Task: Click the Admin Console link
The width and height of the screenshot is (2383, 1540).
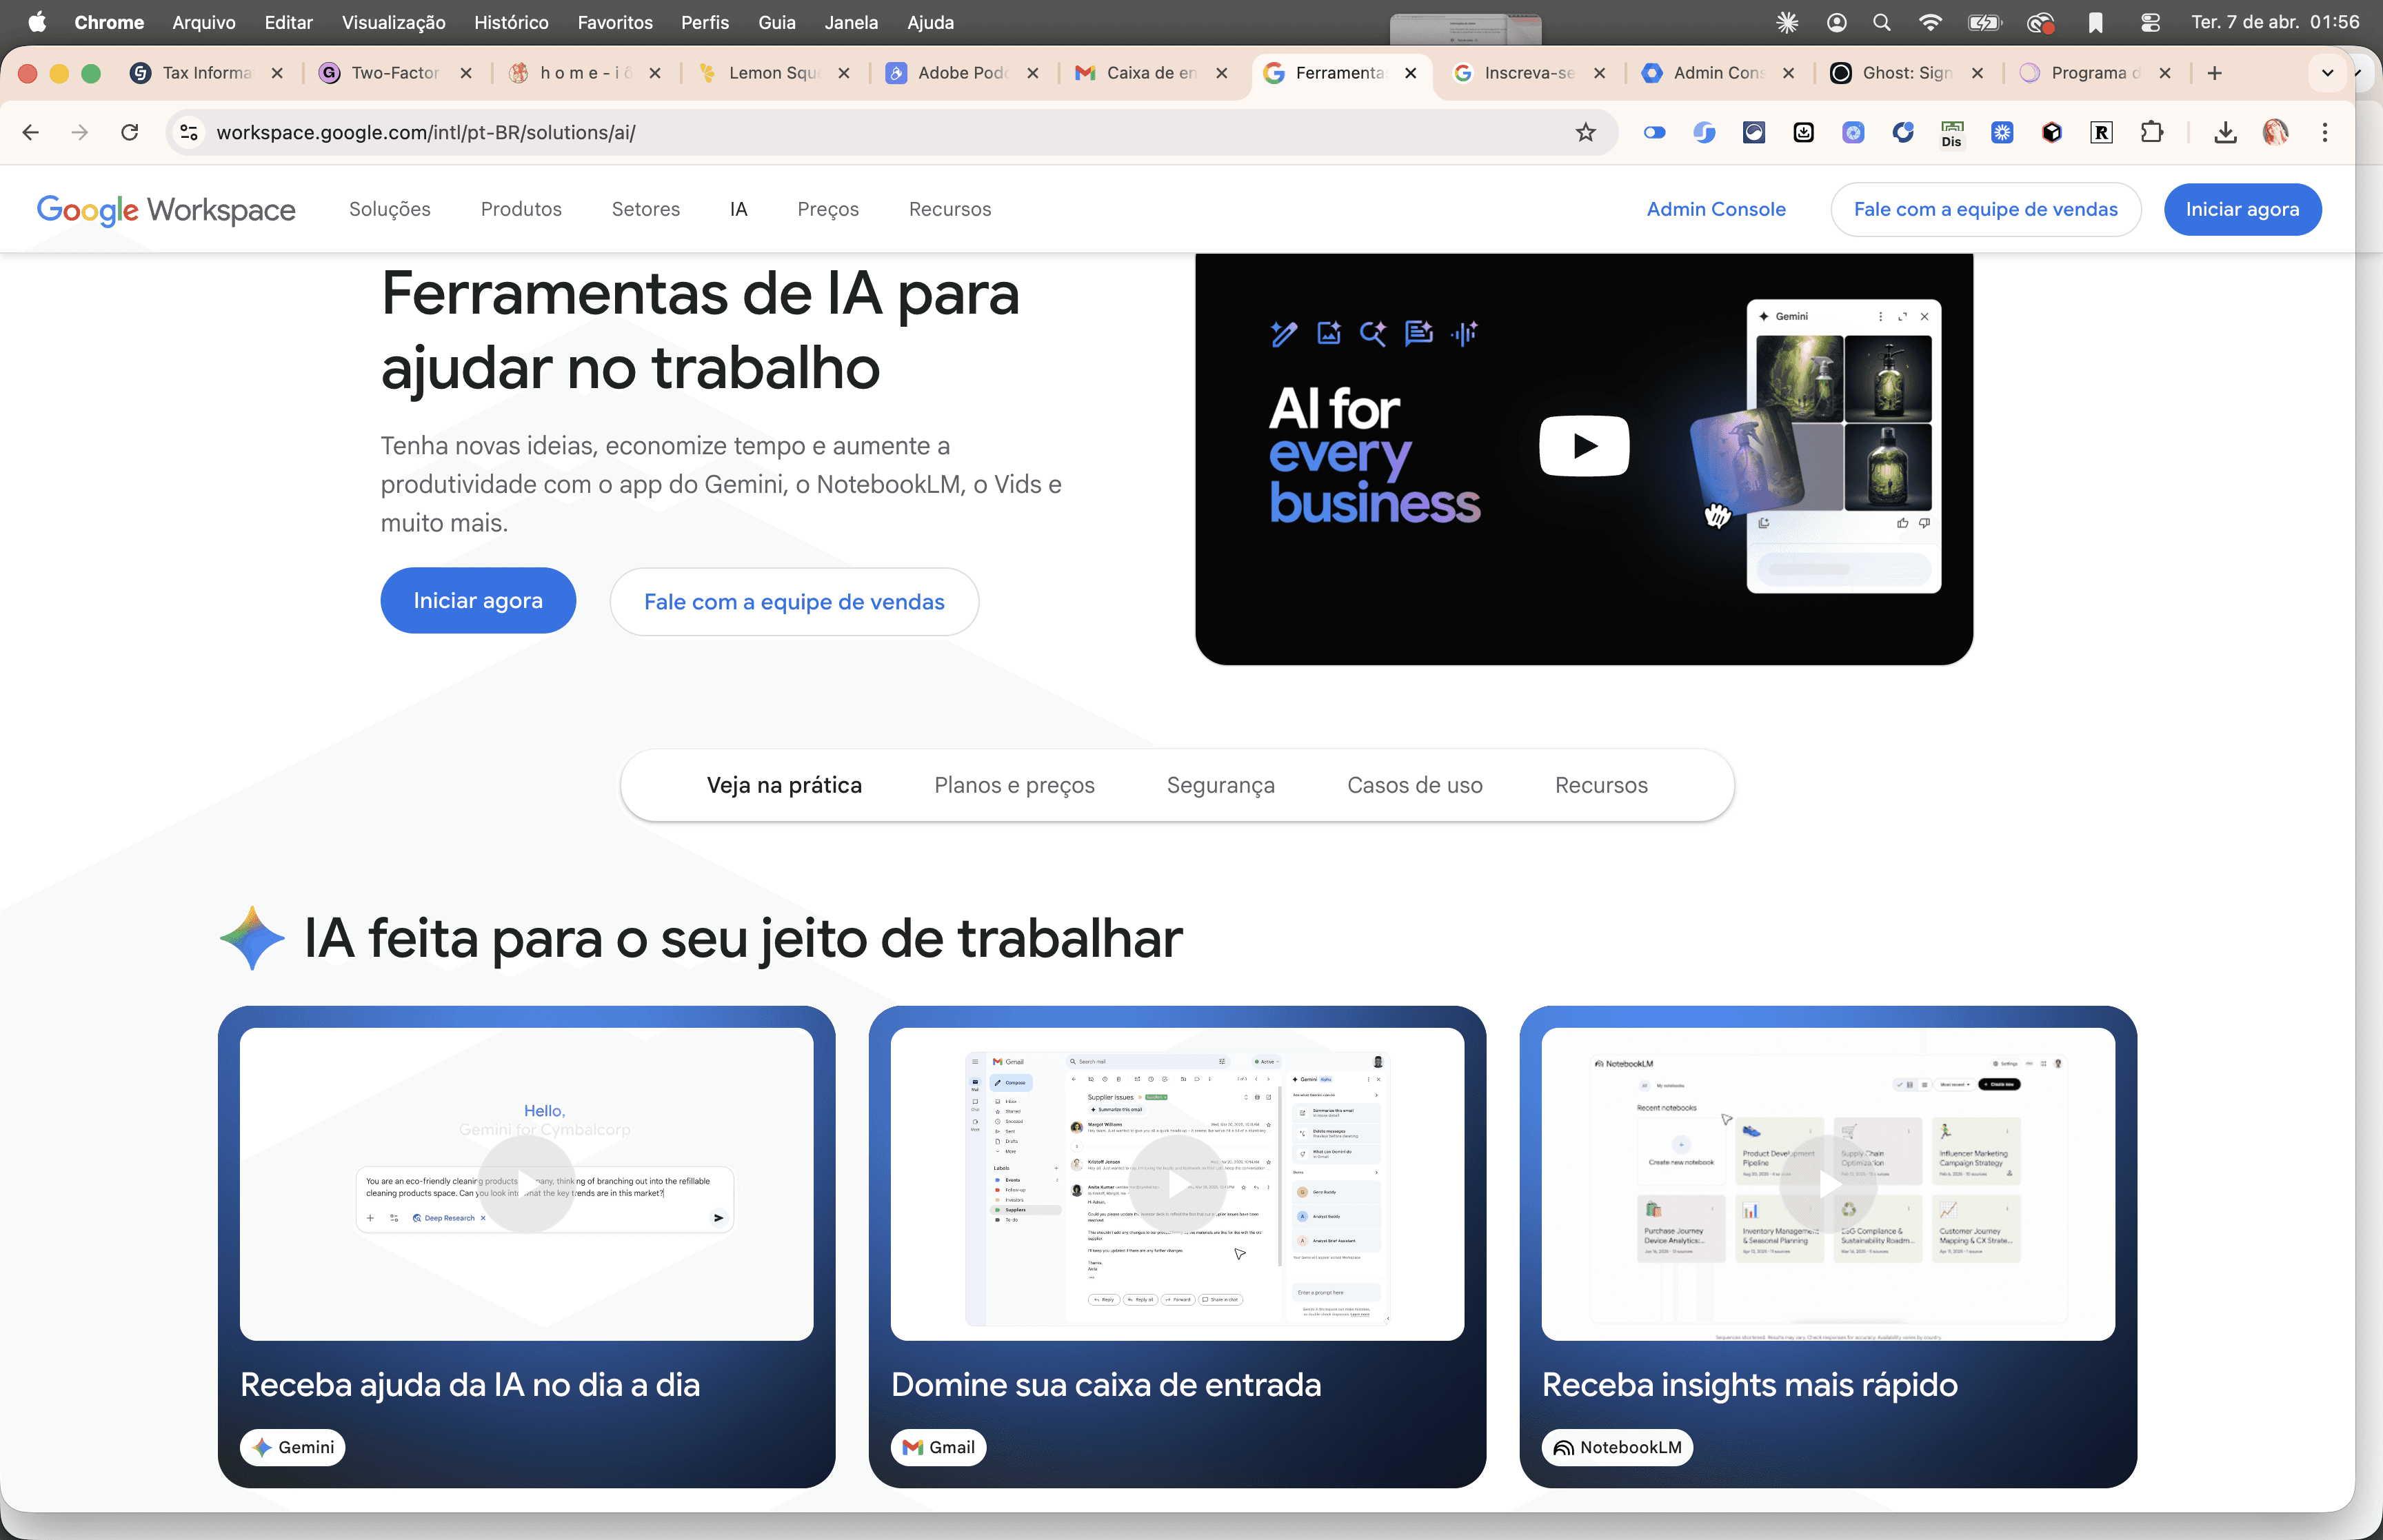Action: coord(1715,209)
